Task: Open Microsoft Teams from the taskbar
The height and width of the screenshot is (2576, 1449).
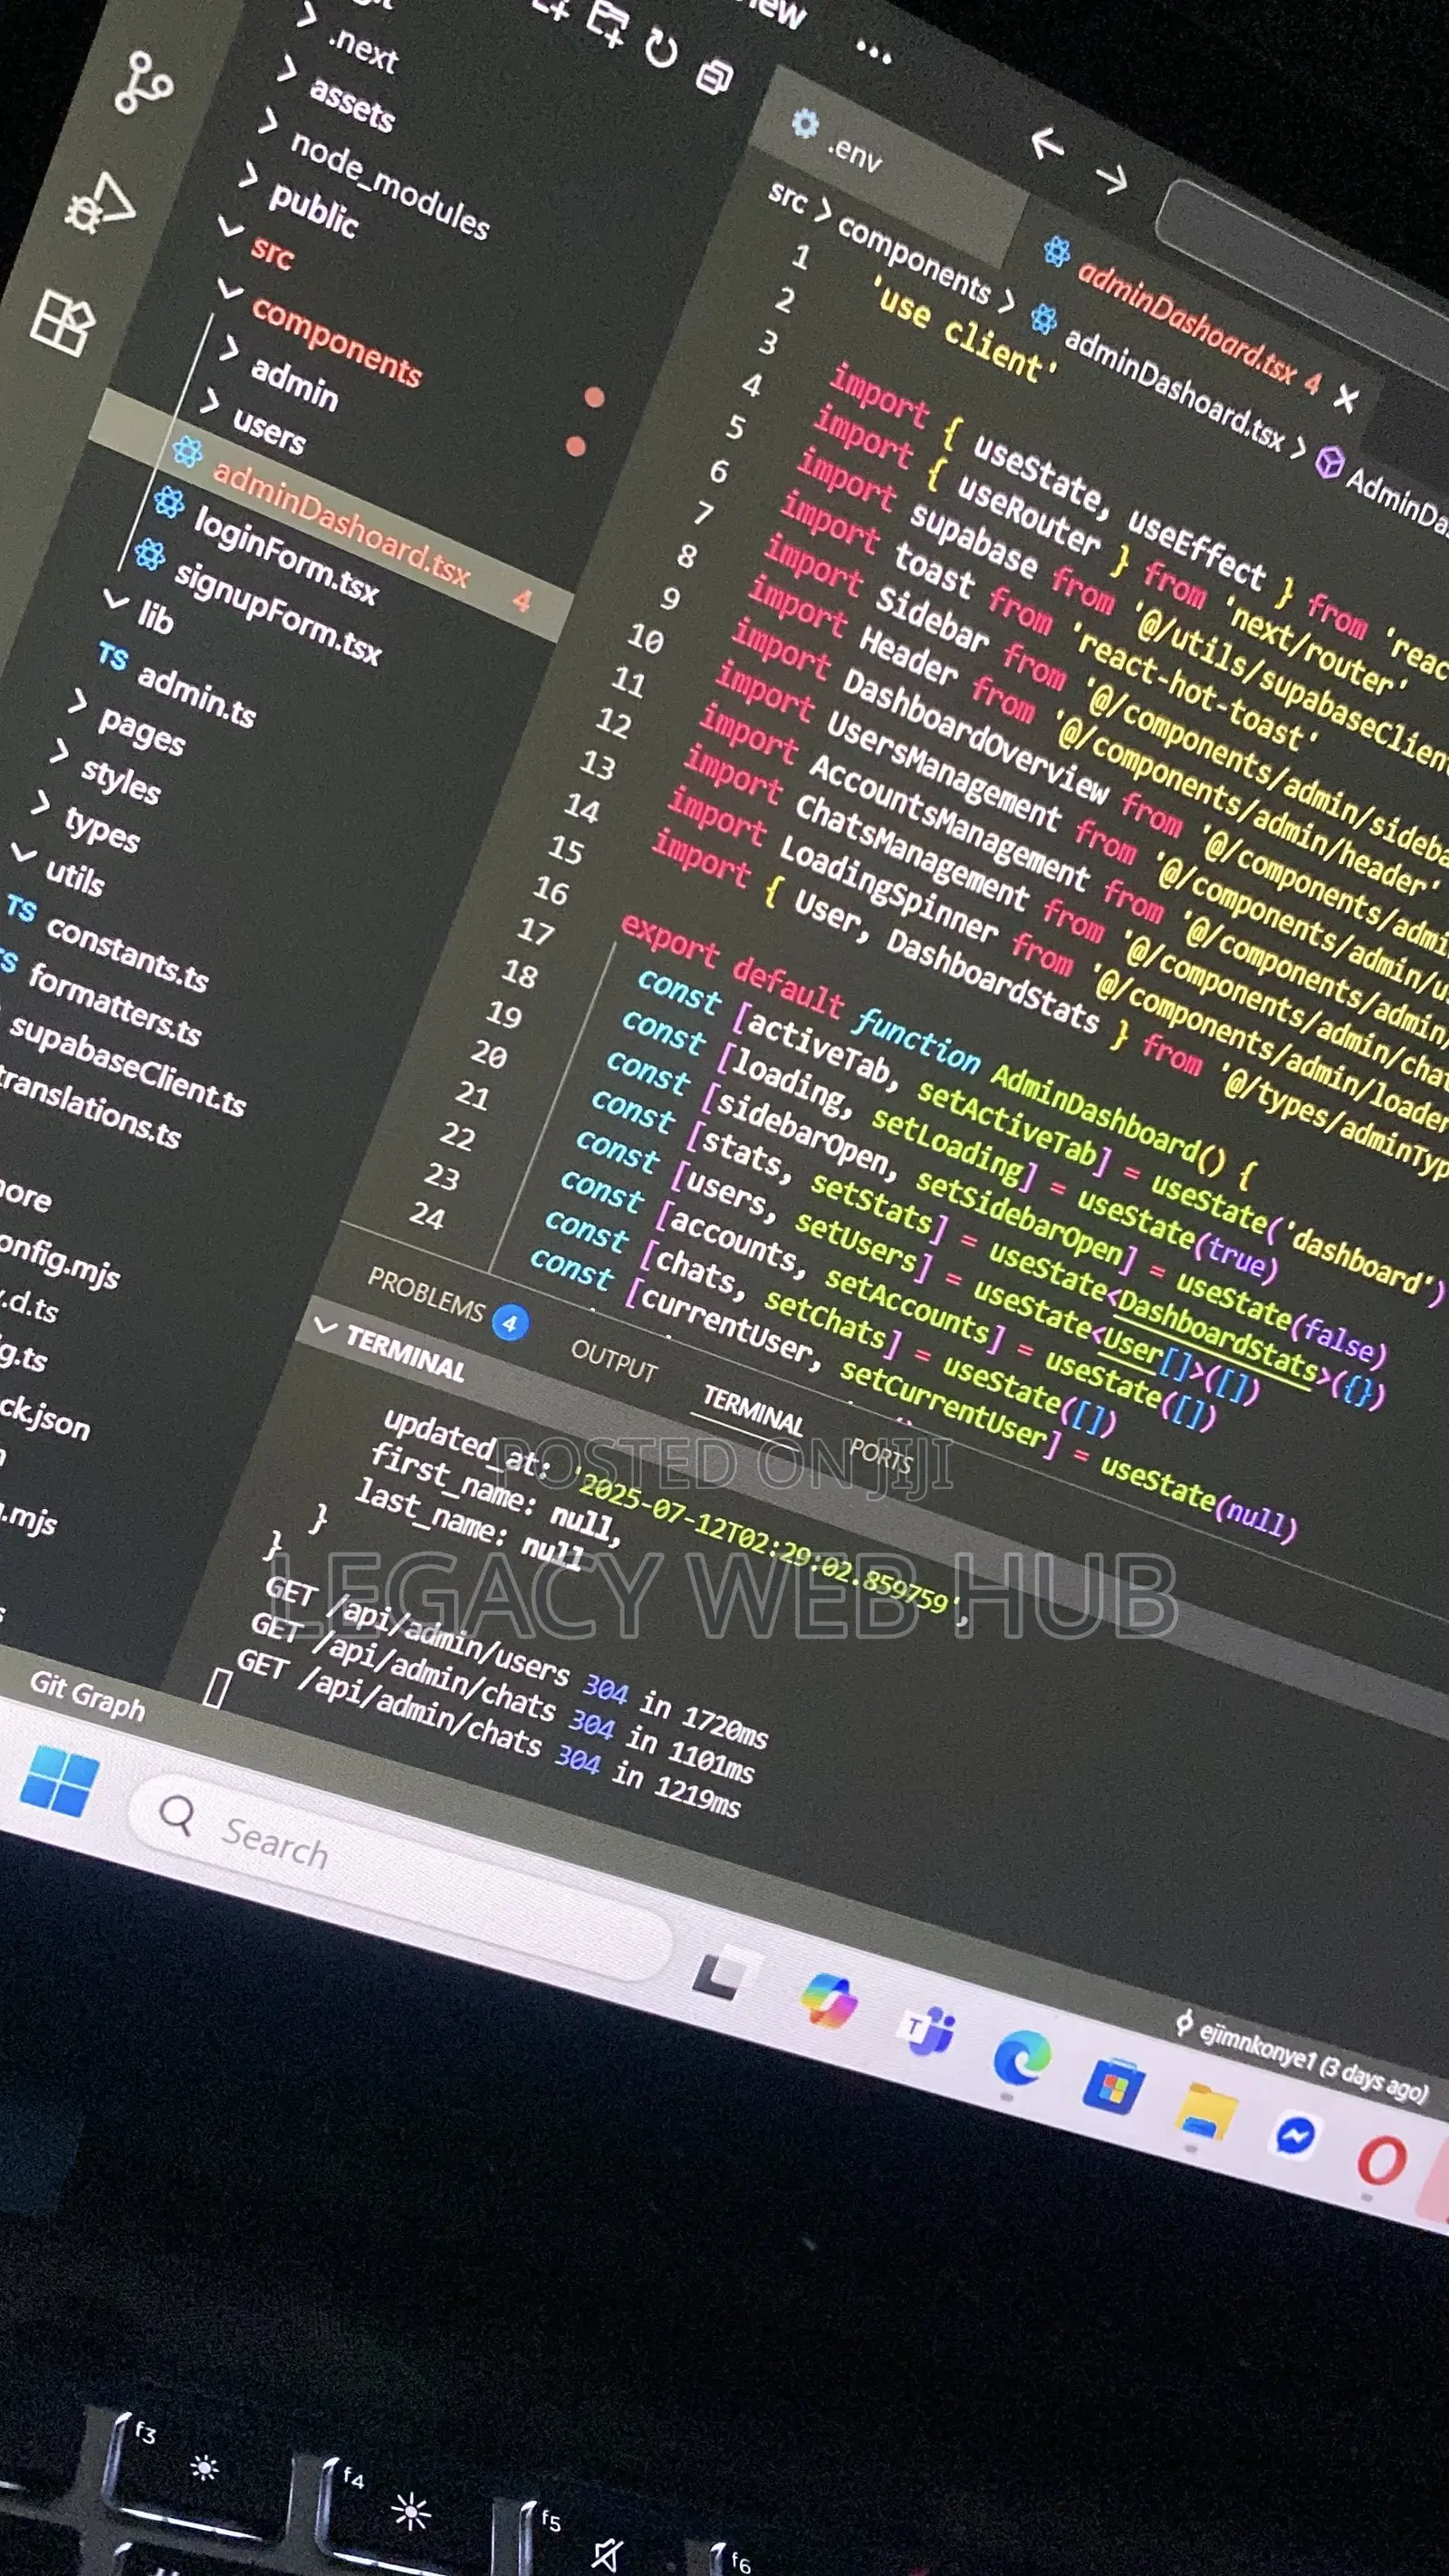Action: coord(926,2030)
